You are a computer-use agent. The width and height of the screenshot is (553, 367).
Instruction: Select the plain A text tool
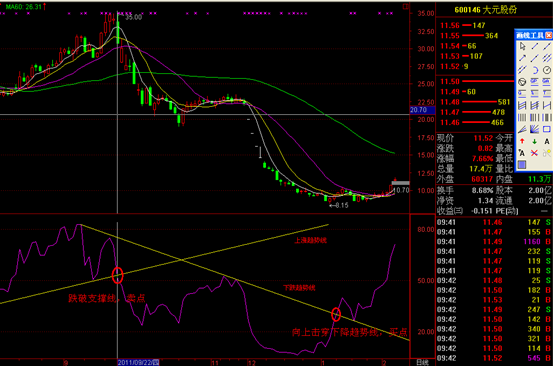click(547, 141)
